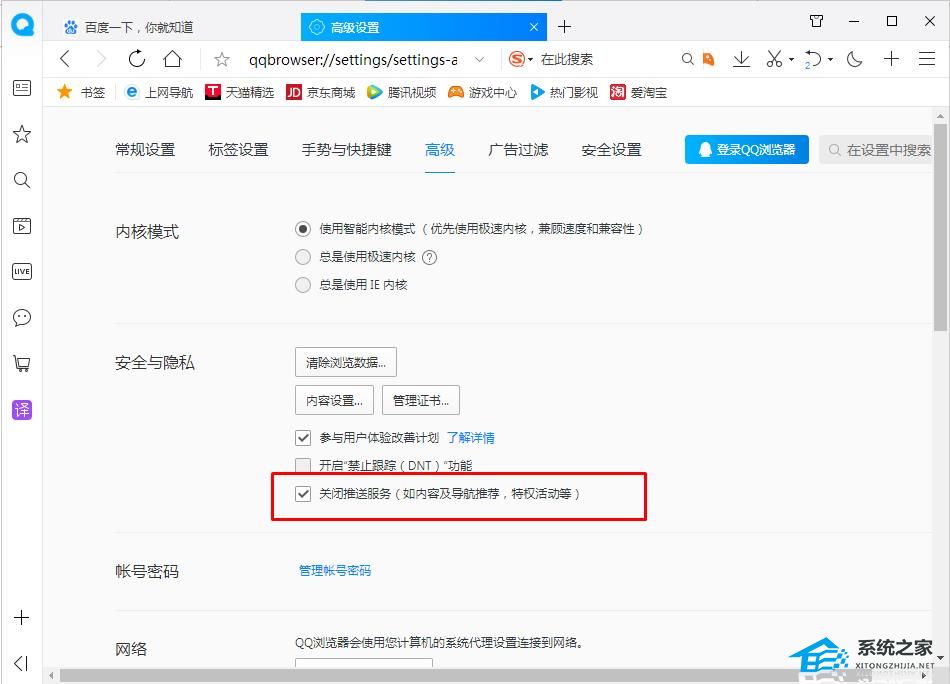Reload the page with refresh icon
The width and height of the screenshot is (950, 684).
[x=136, y=59]
